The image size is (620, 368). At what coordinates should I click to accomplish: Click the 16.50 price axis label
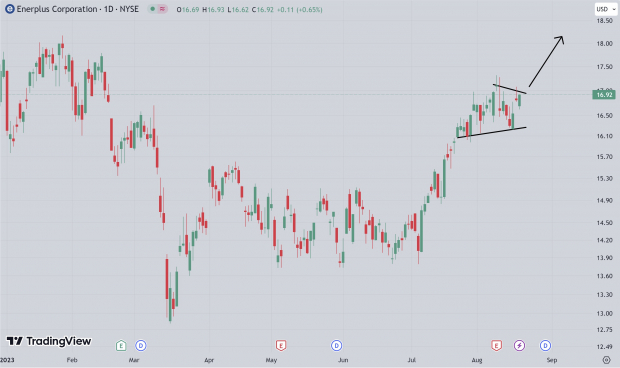coord(604,115)
